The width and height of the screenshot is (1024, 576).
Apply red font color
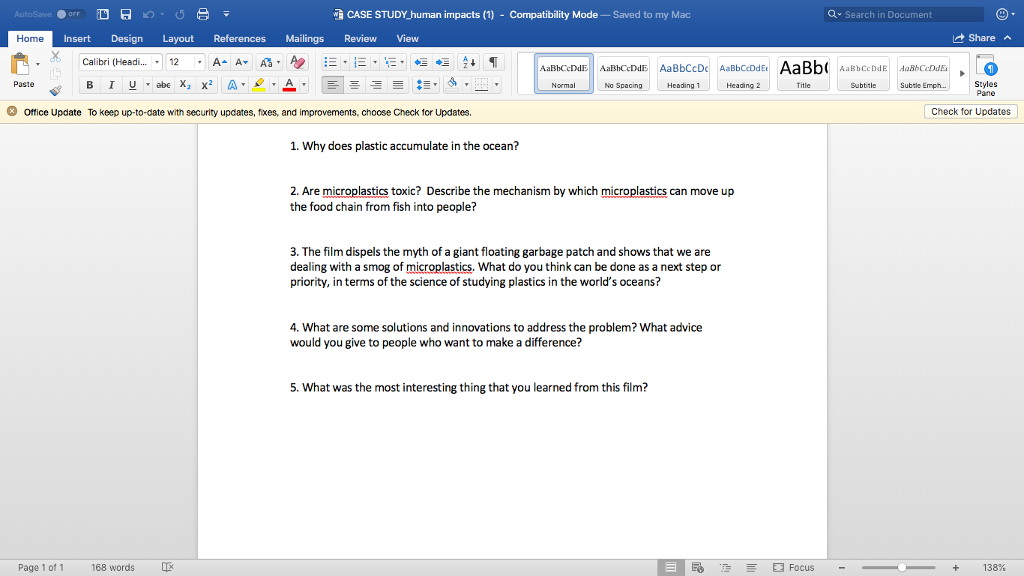289,85
